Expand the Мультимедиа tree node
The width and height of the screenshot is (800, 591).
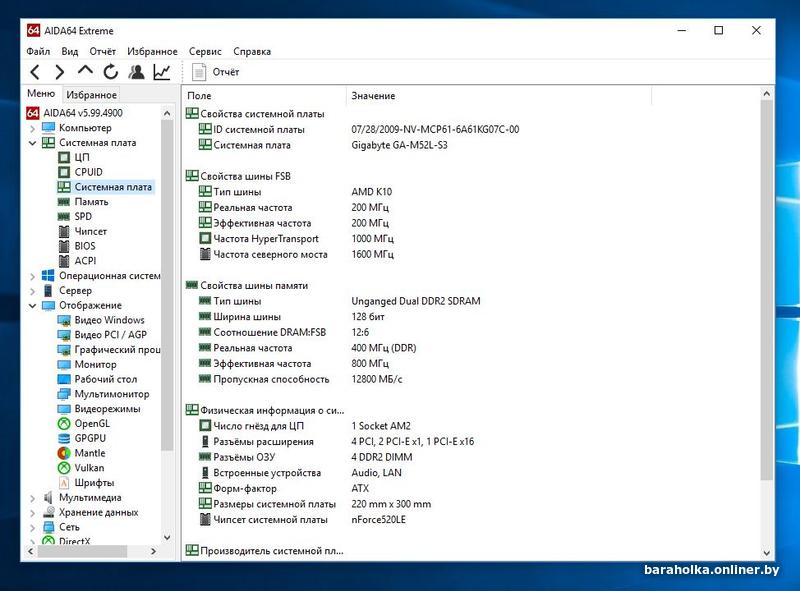(33, 498)
